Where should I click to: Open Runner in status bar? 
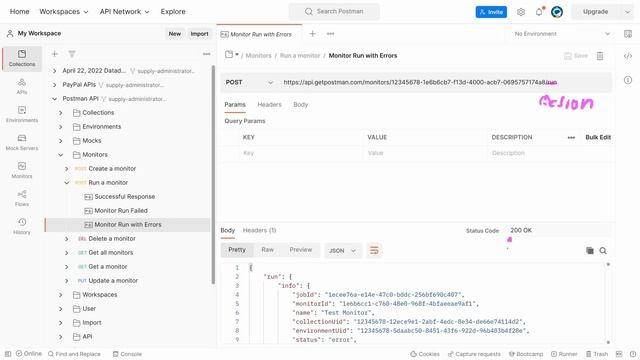[564, 354]
